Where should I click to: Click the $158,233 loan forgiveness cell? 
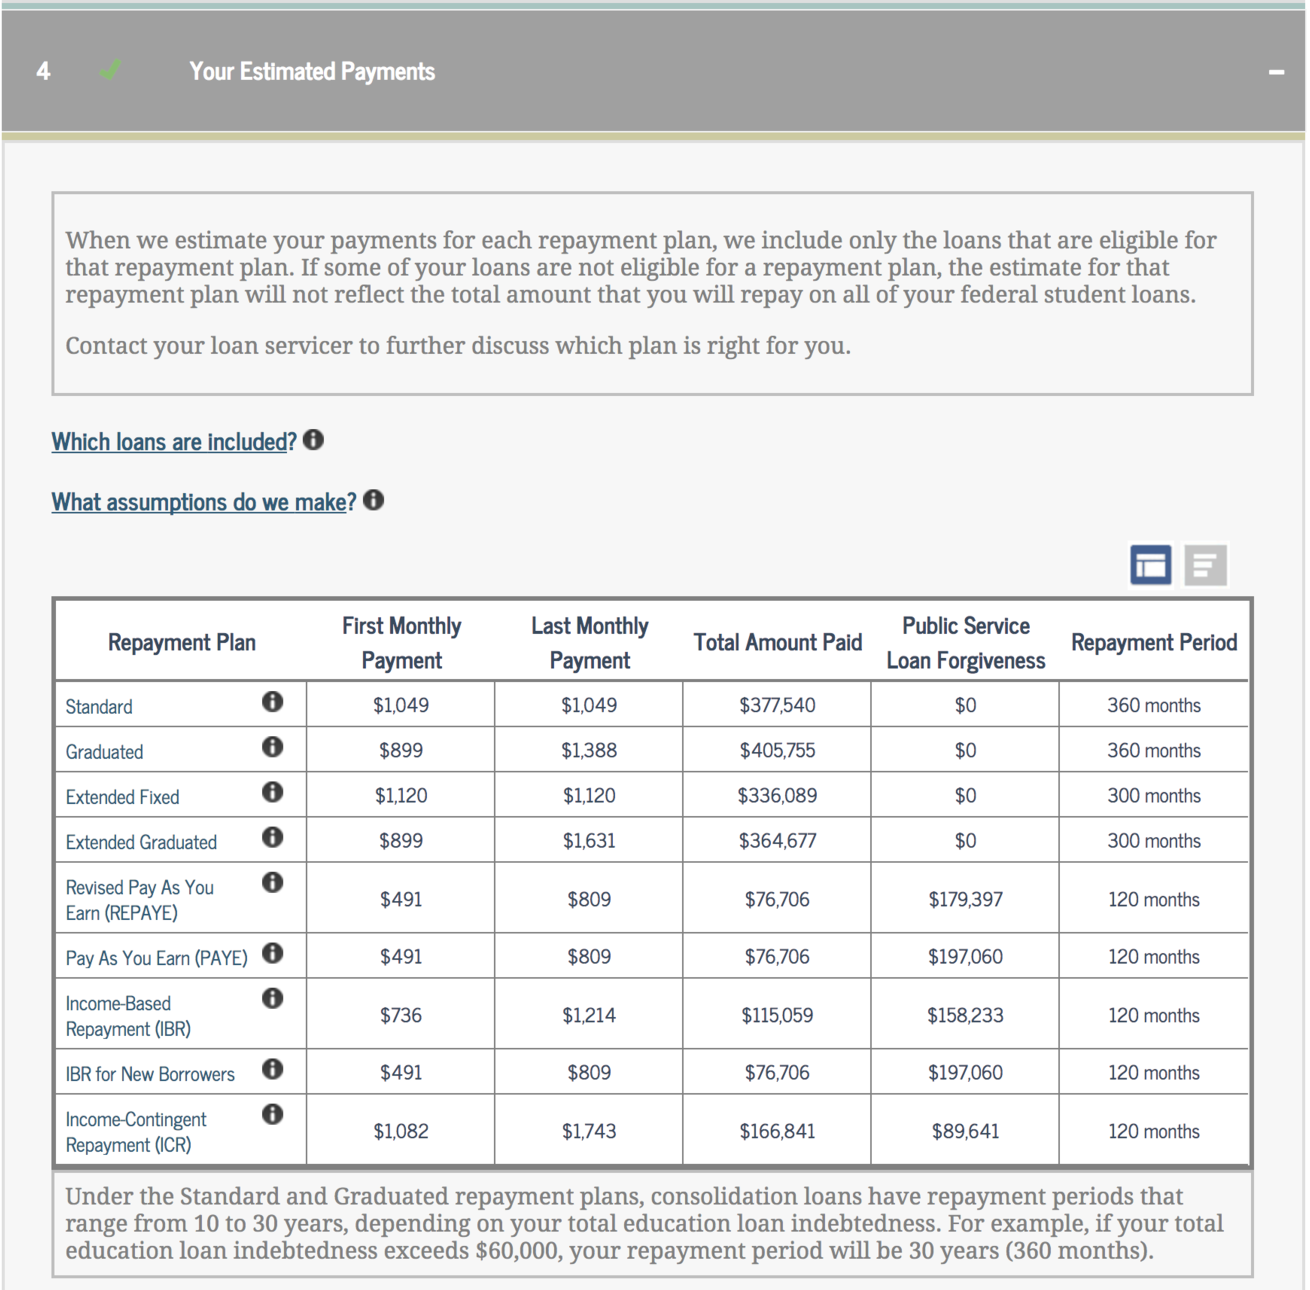pos(965,1015)
